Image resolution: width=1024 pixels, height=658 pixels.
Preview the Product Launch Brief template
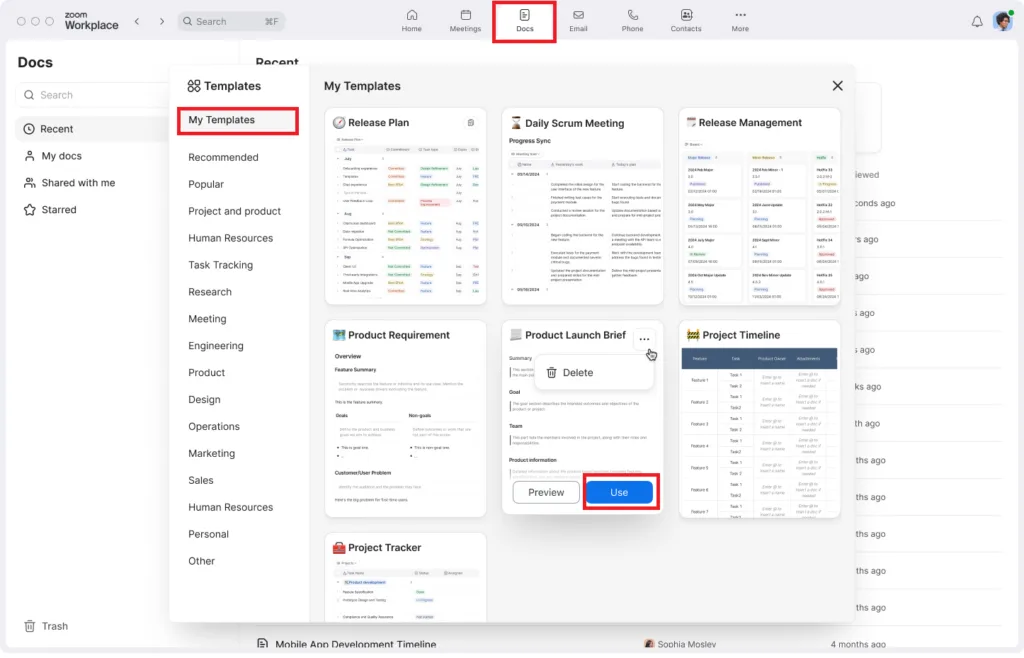coord(545,491)
